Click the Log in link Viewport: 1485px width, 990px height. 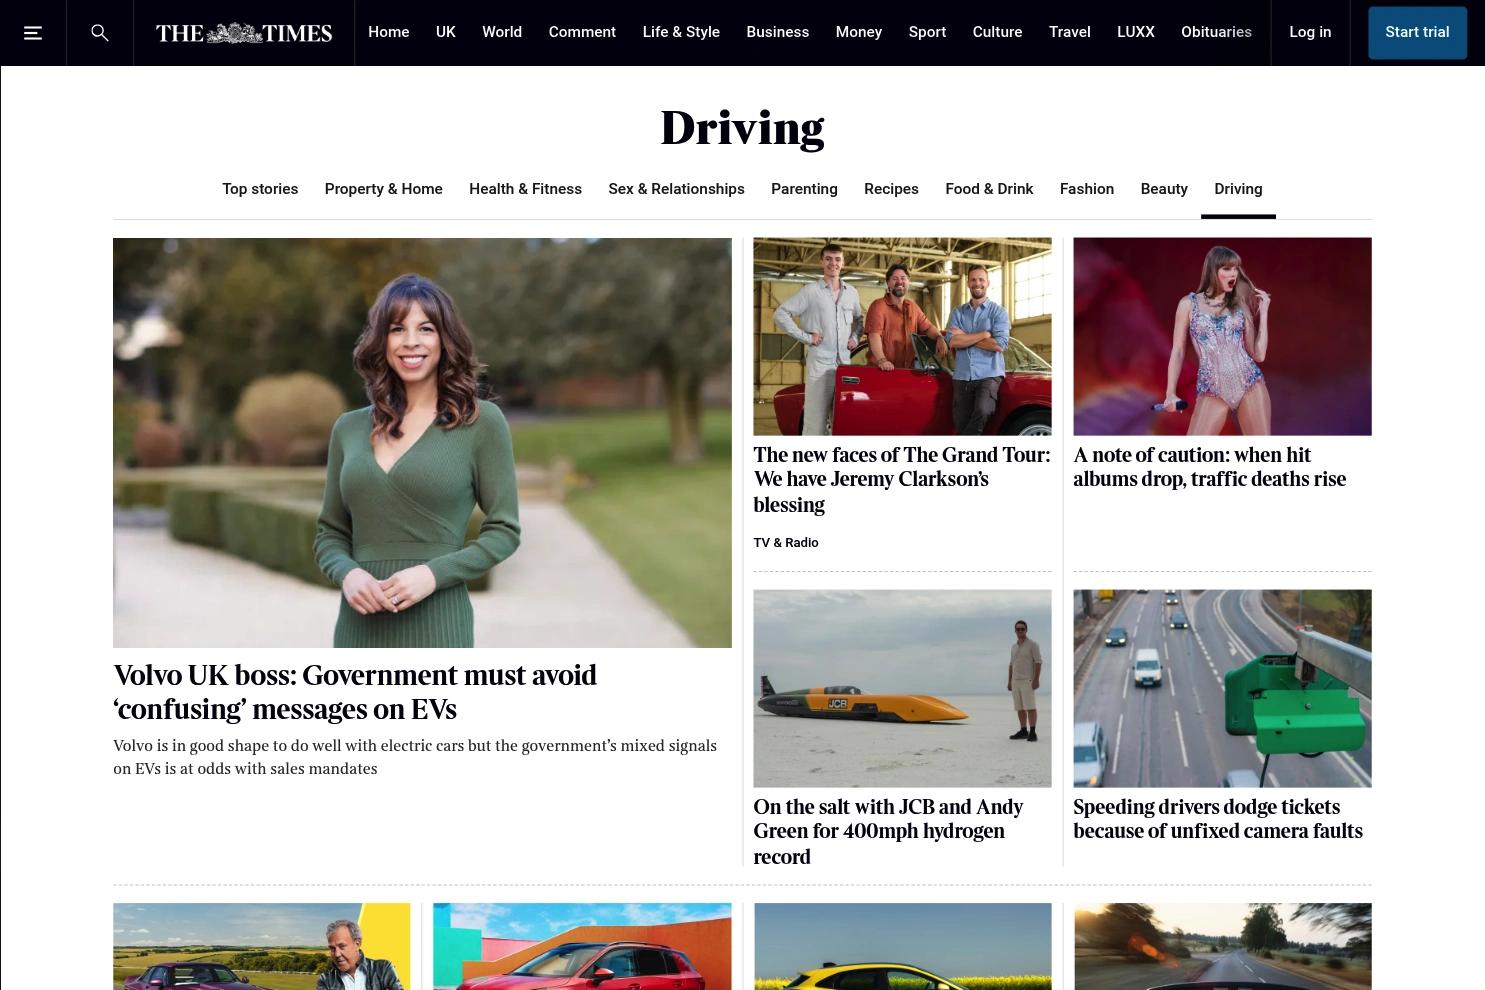1310,32
